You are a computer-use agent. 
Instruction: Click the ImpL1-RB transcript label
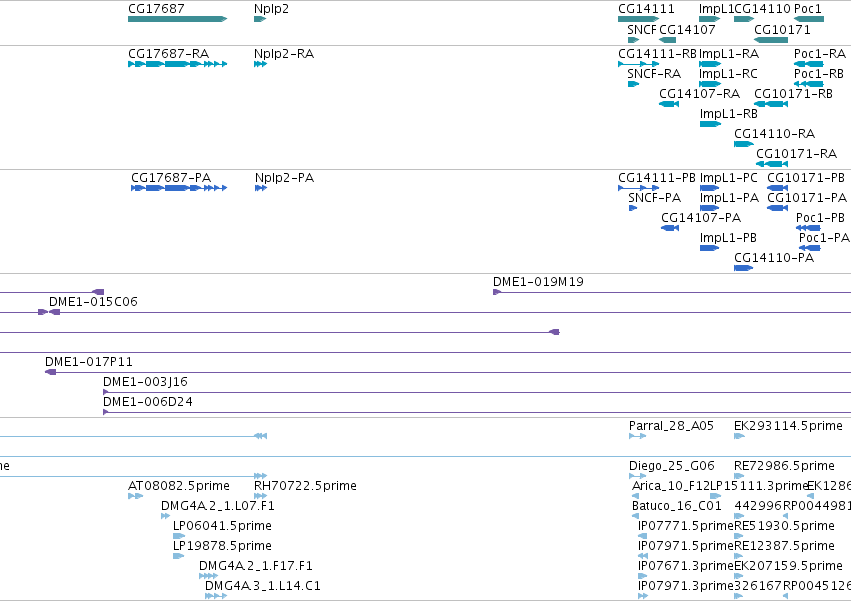point(728,114)
